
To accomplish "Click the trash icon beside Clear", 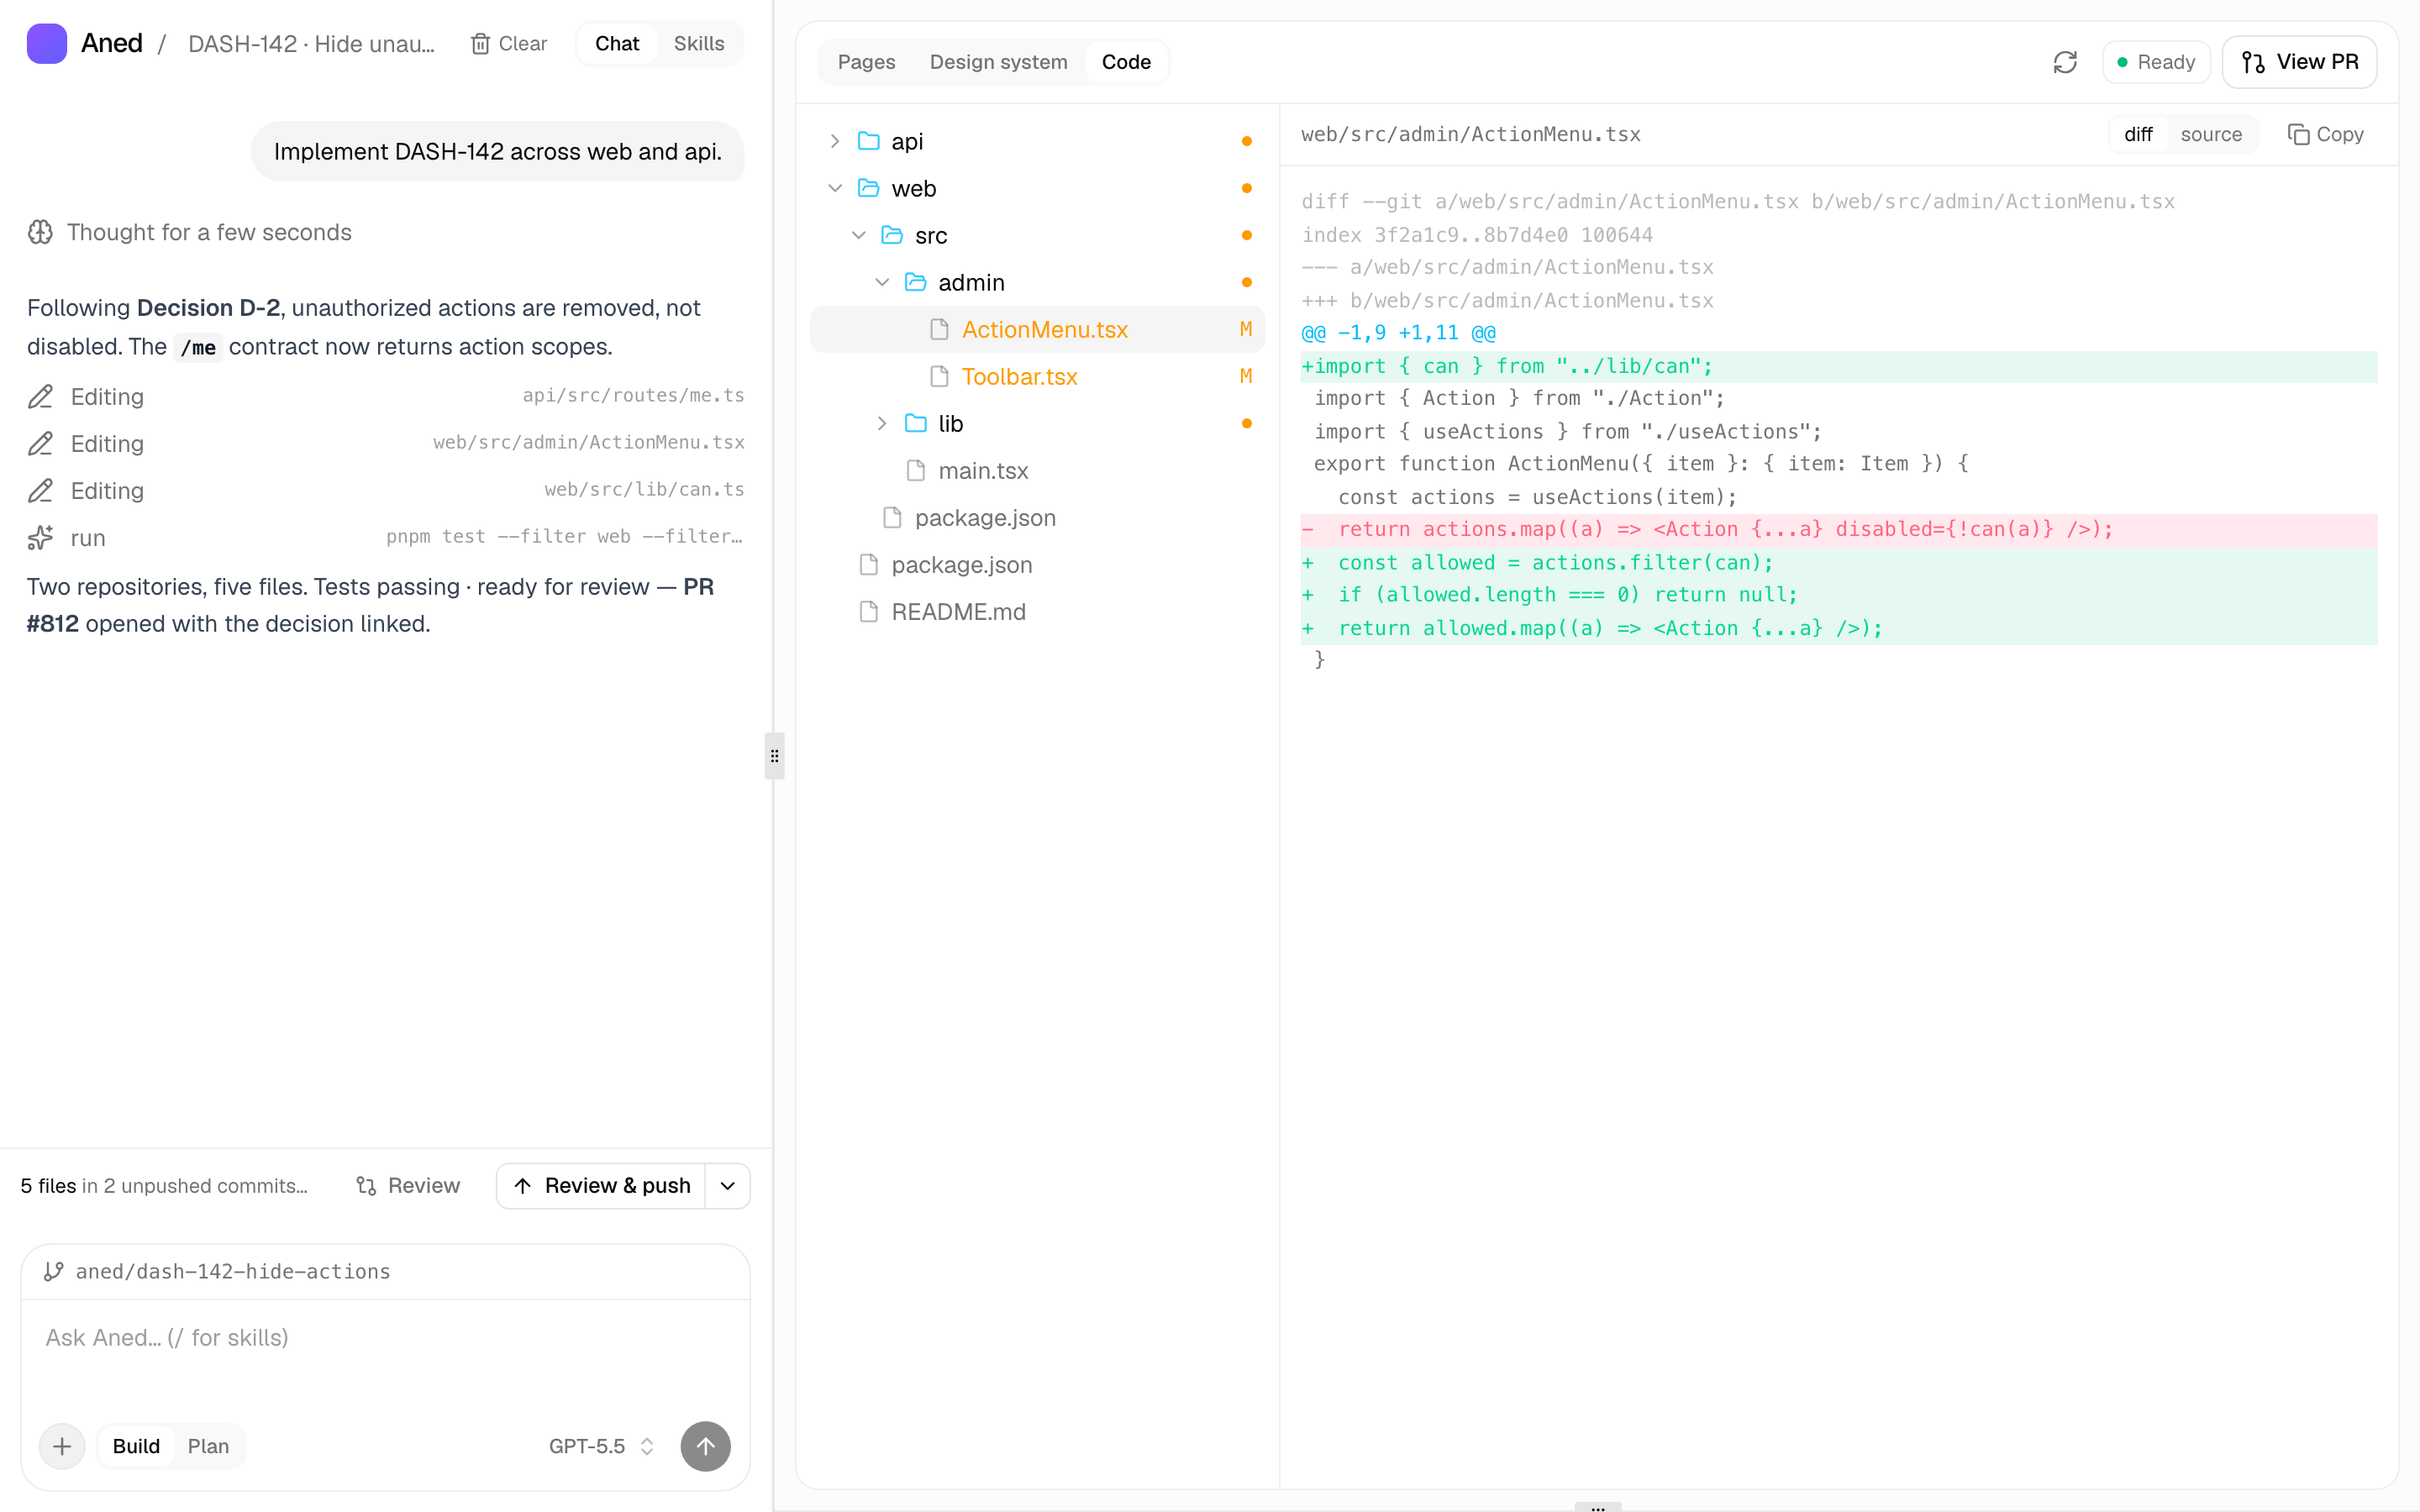I will [x=480, y=44].
